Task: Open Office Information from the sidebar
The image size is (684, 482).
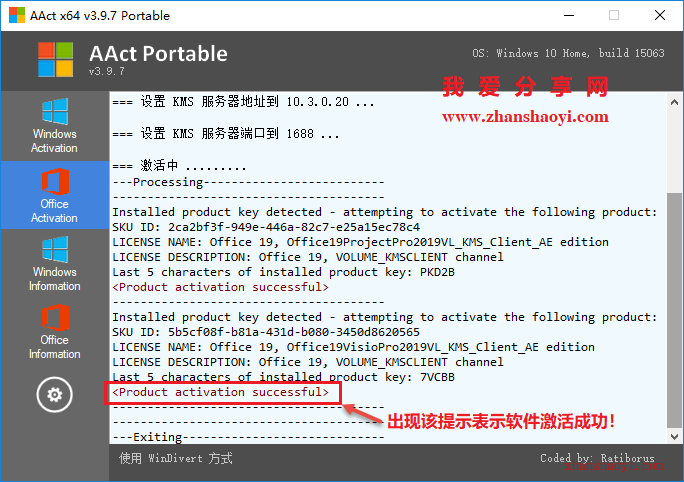Action: [55, 332]
